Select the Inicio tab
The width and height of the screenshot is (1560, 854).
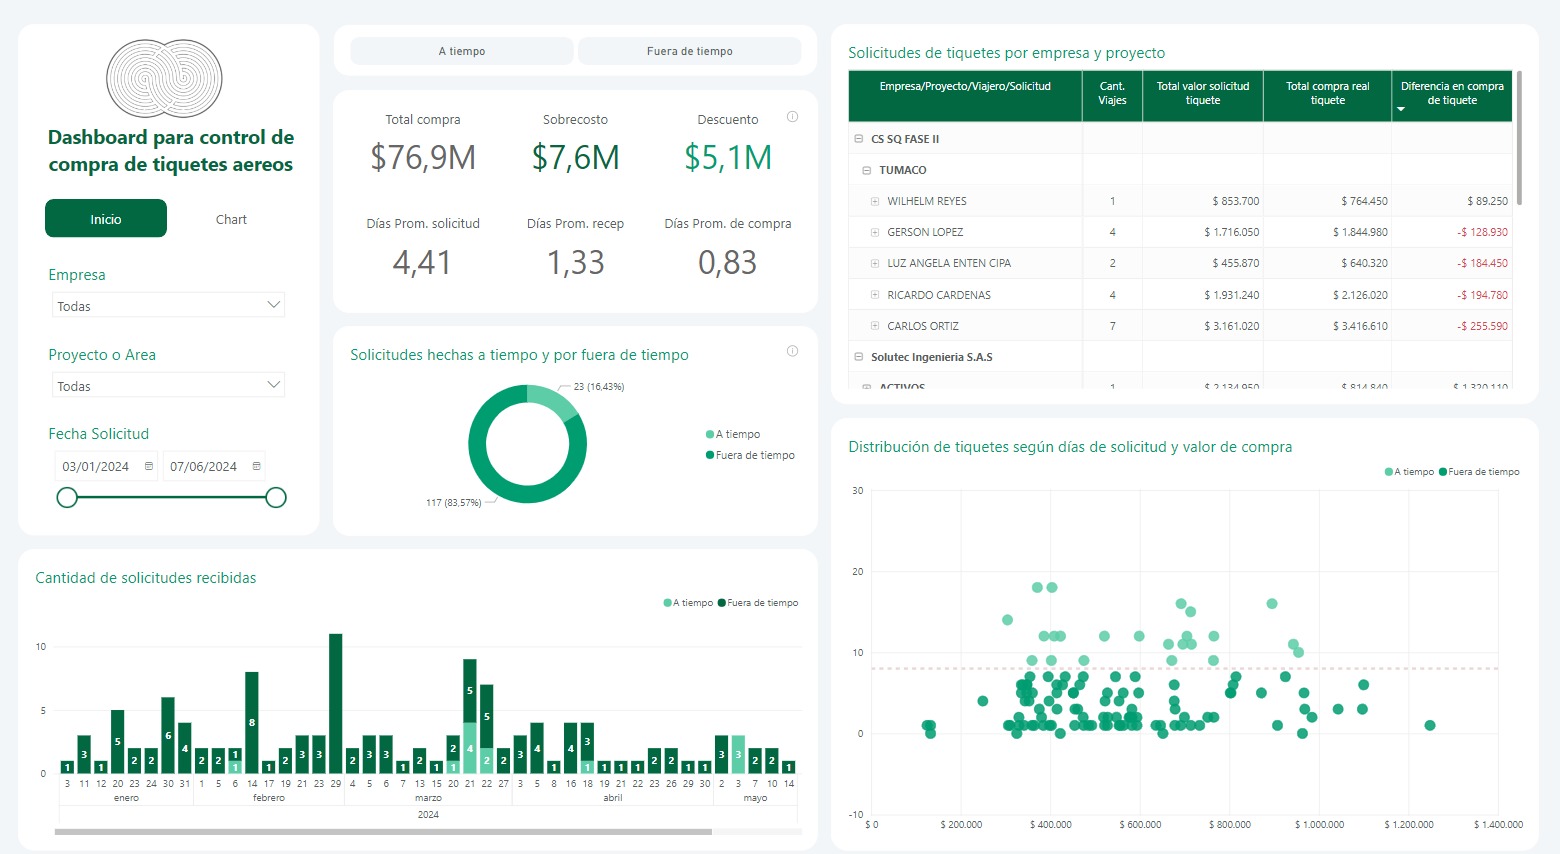pyautogui.click(x=106, y=219)
